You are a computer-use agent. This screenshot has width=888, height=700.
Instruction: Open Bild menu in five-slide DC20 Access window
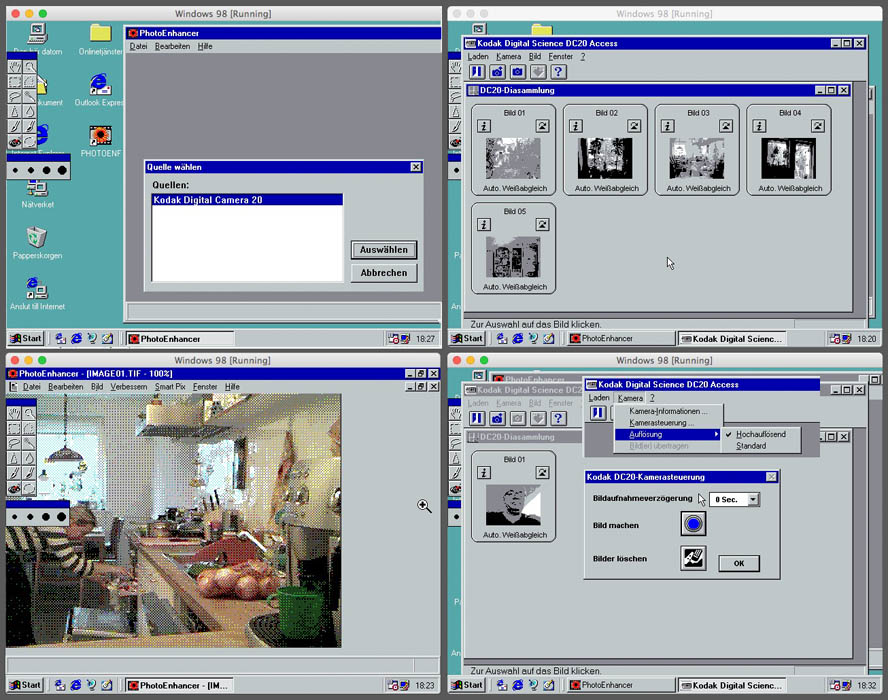click(x=535, y=57)
